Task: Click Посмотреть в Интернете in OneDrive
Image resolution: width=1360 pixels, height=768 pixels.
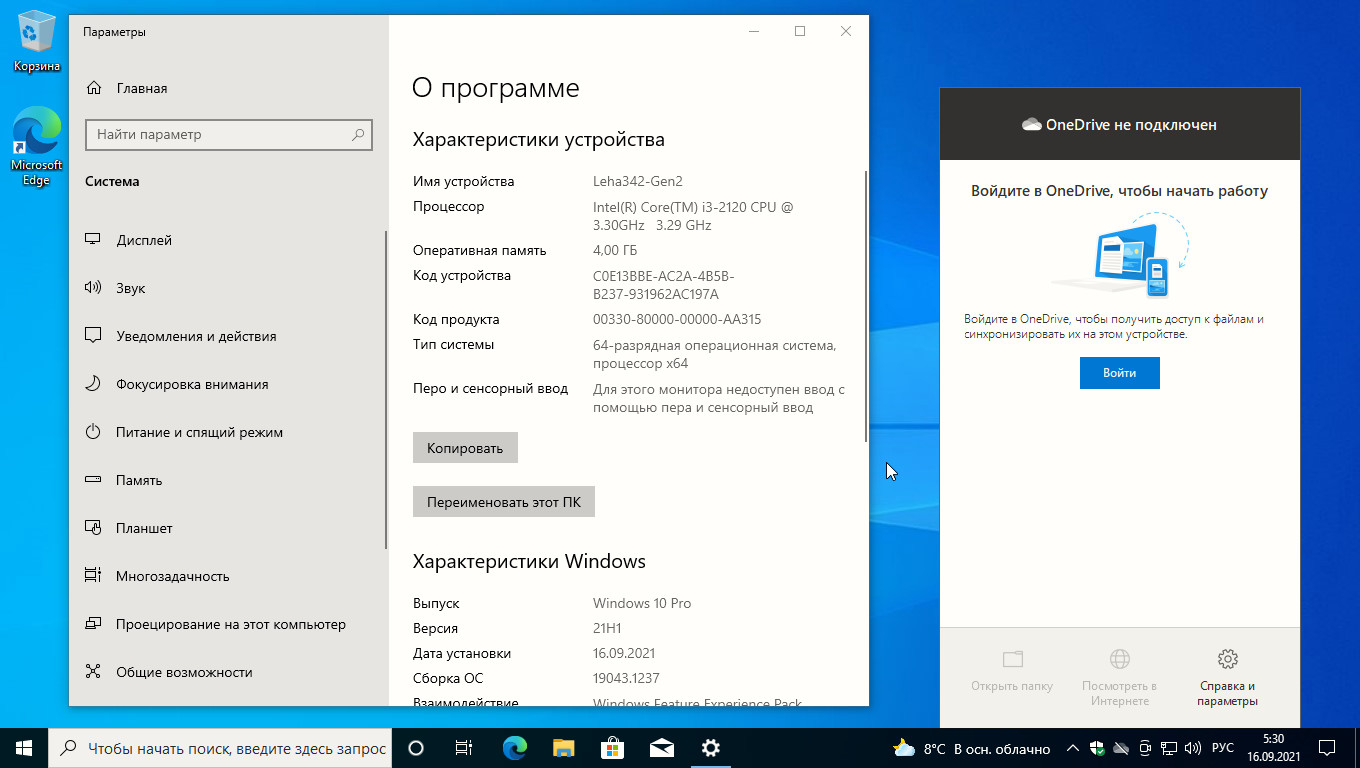Action: [1120, 678]
